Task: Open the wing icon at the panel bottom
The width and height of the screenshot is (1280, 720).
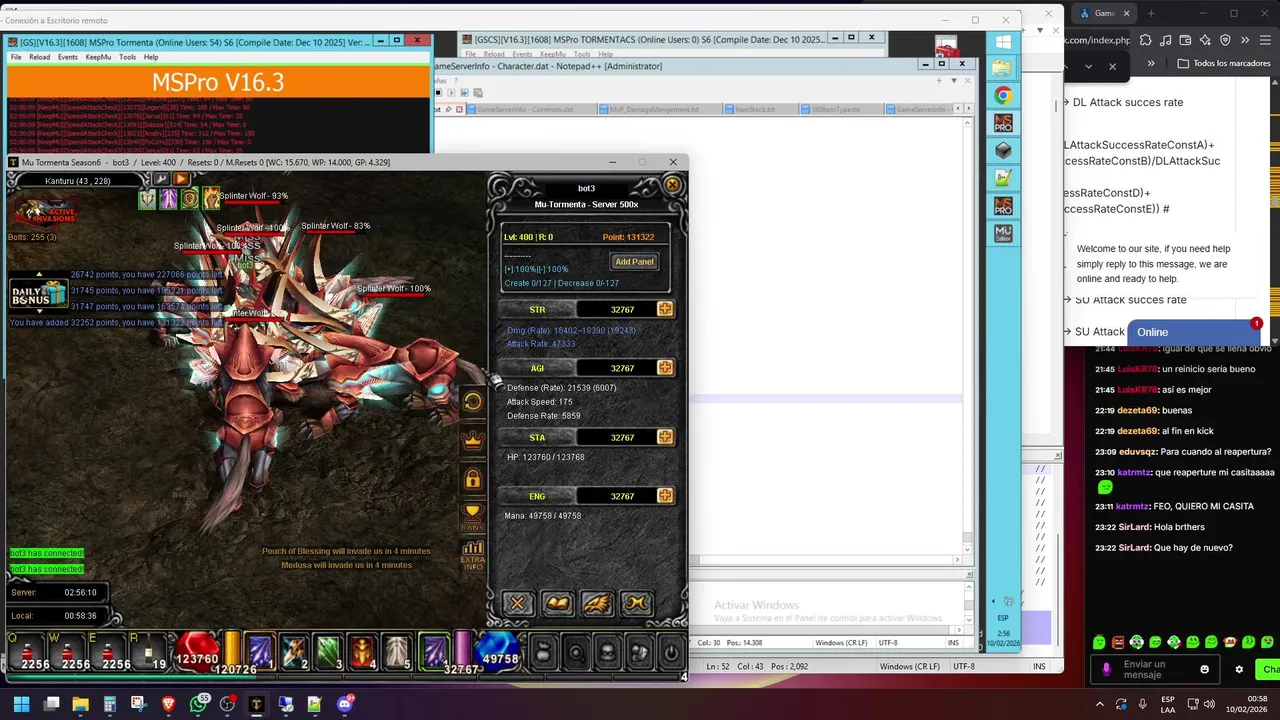Action: click(596, 603)
